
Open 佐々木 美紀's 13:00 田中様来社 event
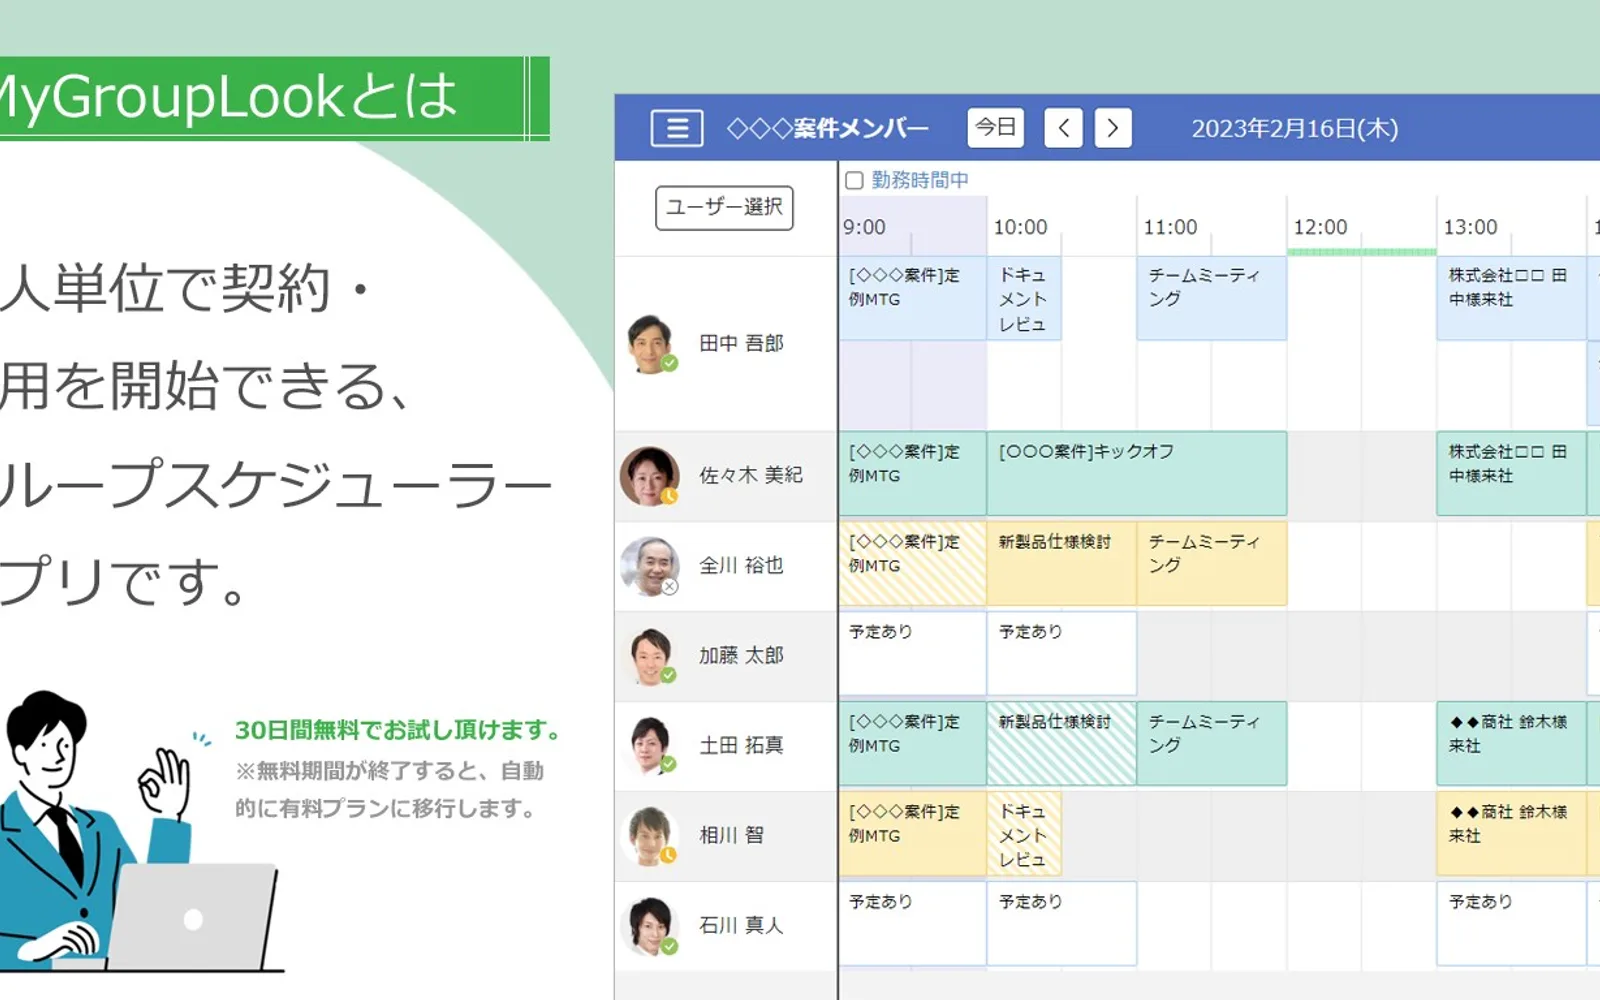pyautogui.click(x=1511, y=474)
